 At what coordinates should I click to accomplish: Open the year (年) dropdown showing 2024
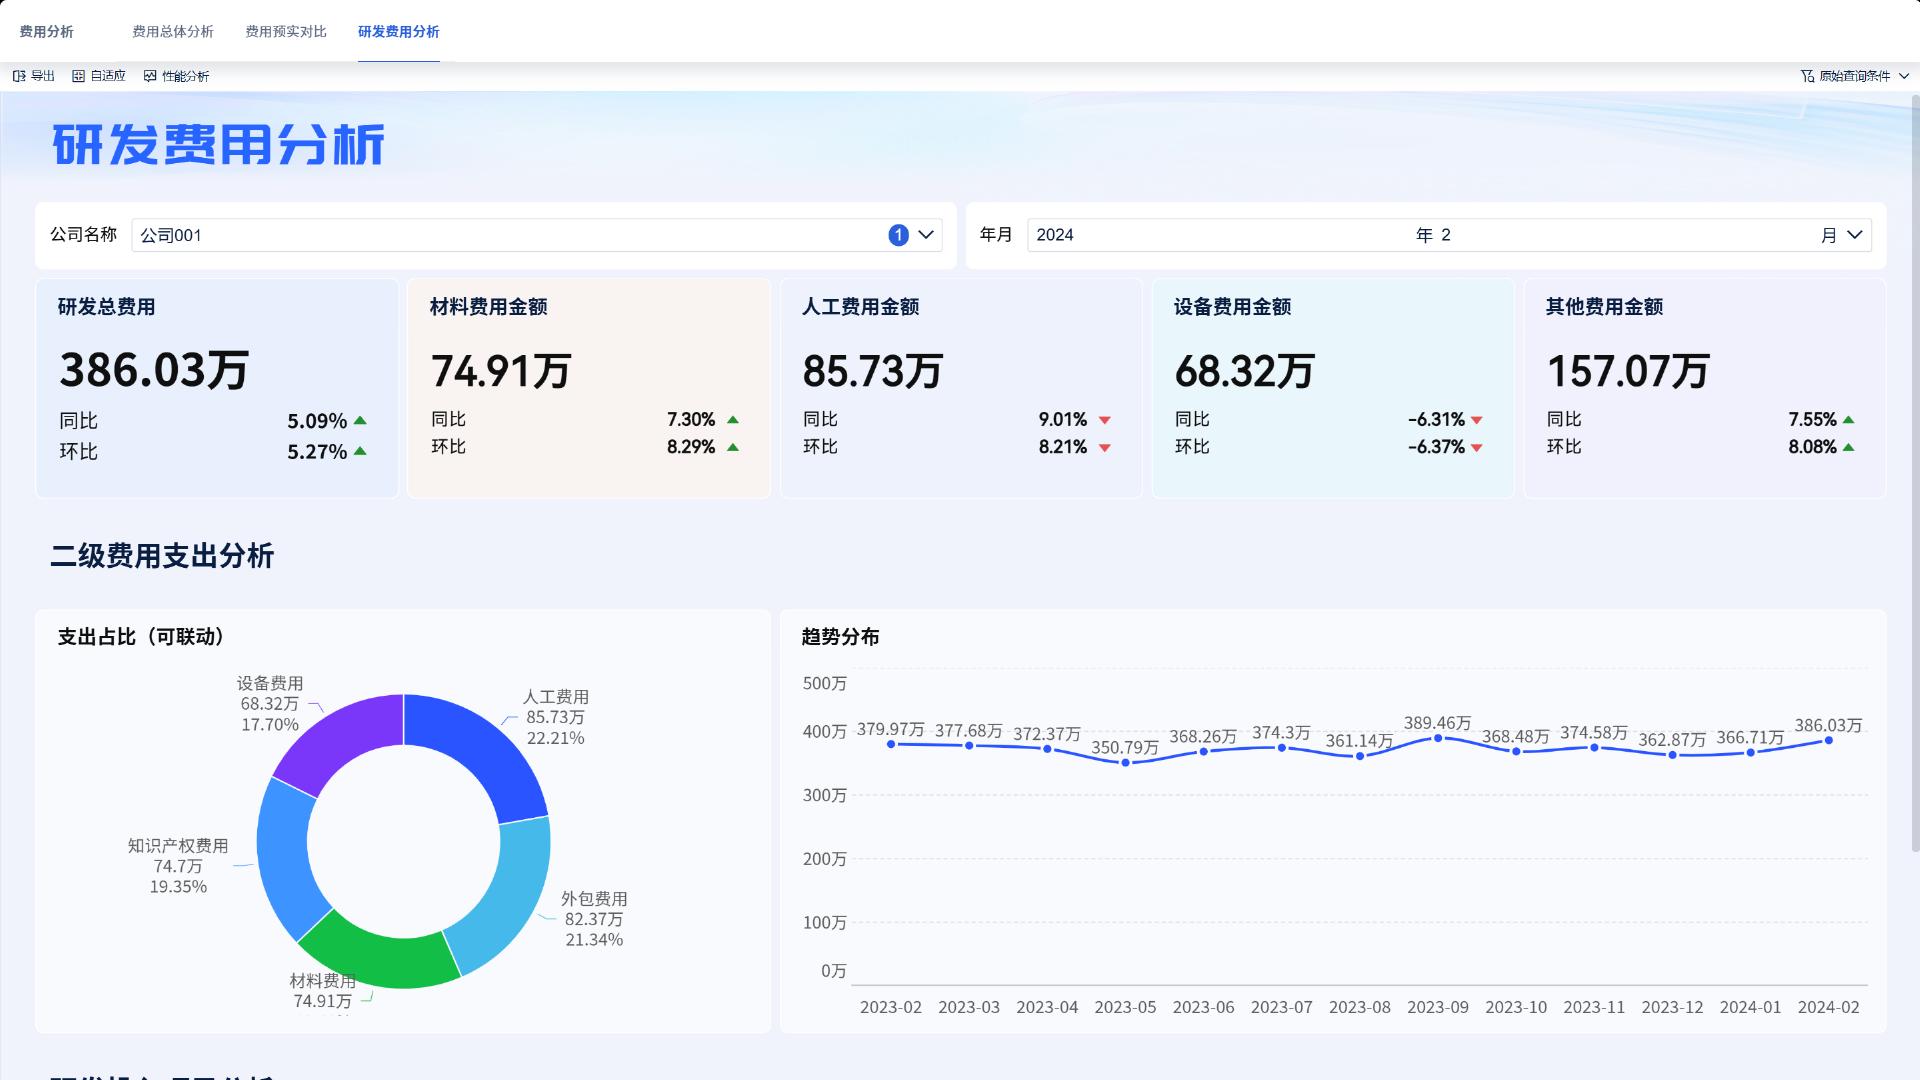coord(1200,235)
